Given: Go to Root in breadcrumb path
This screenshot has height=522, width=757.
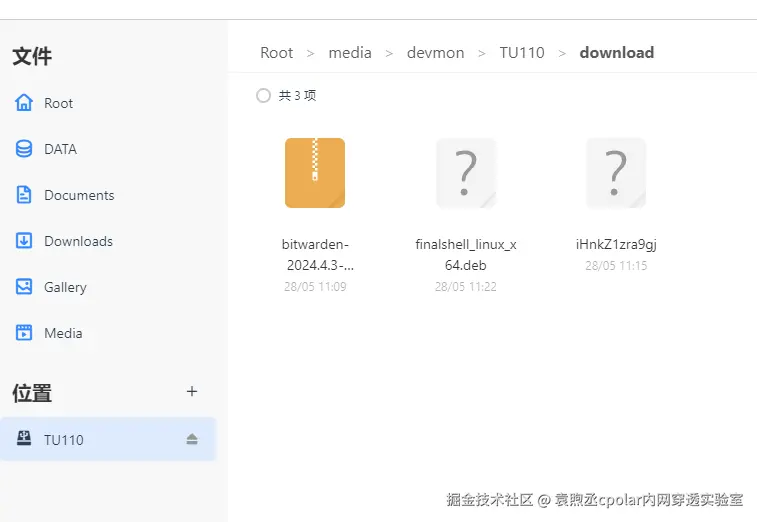Looking at the screenshot, I should click(x=277, y=53).
